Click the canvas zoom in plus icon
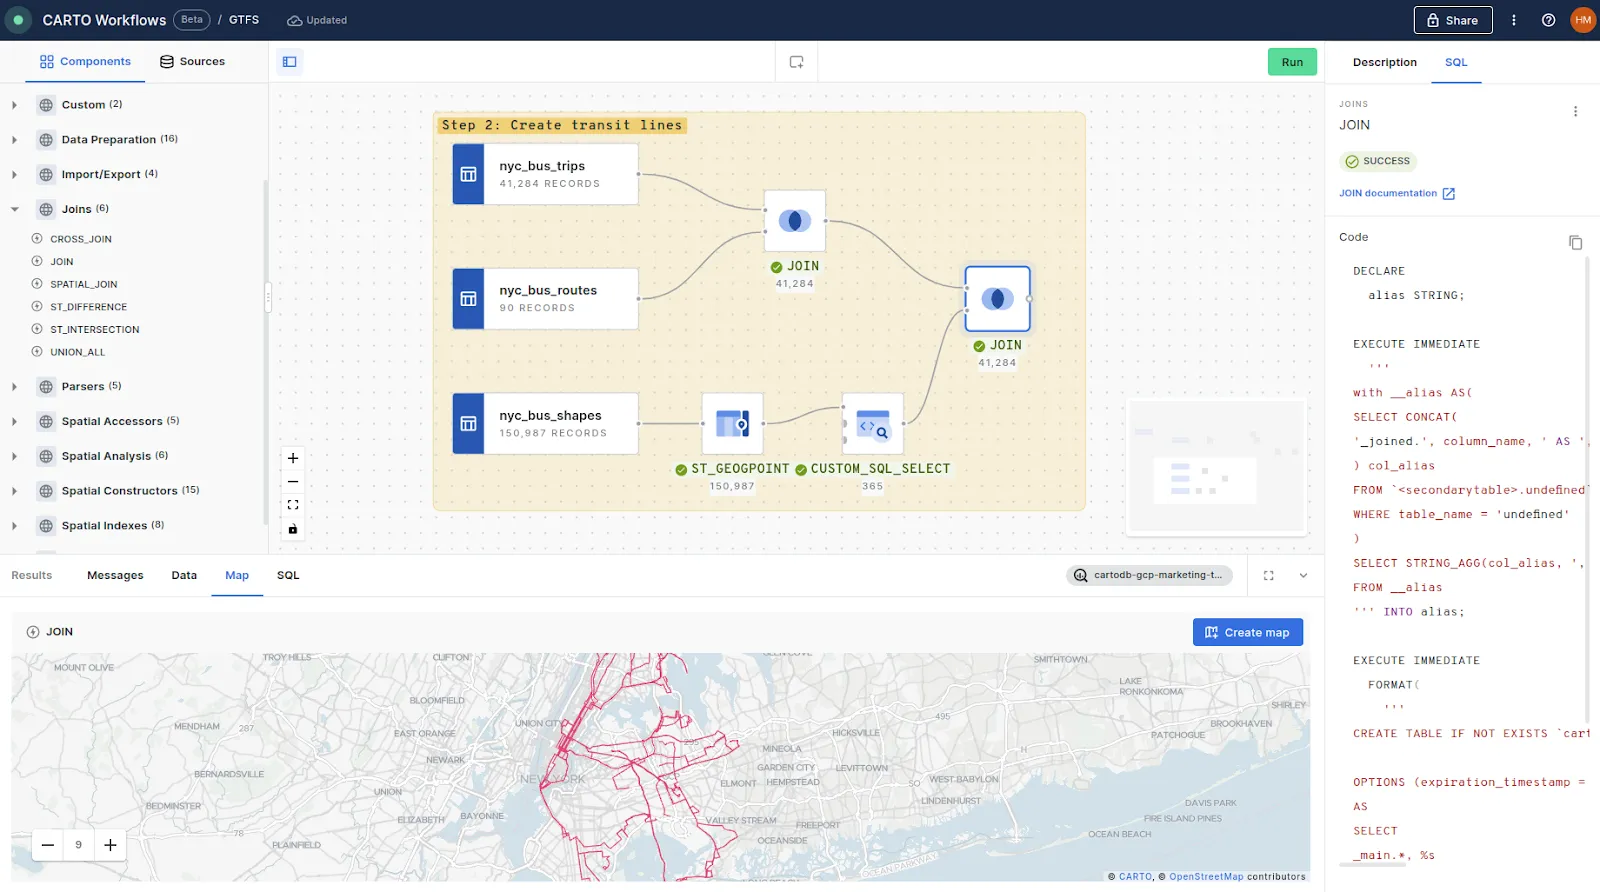This screenshot has height=892, width=1600. [293, 458]
